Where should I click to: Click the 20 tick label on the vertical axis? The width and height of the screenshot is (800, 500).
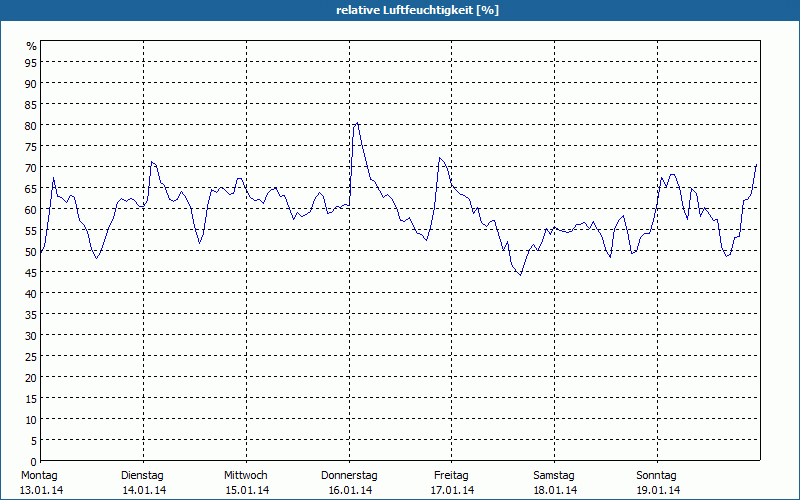[x=31, y=377]
